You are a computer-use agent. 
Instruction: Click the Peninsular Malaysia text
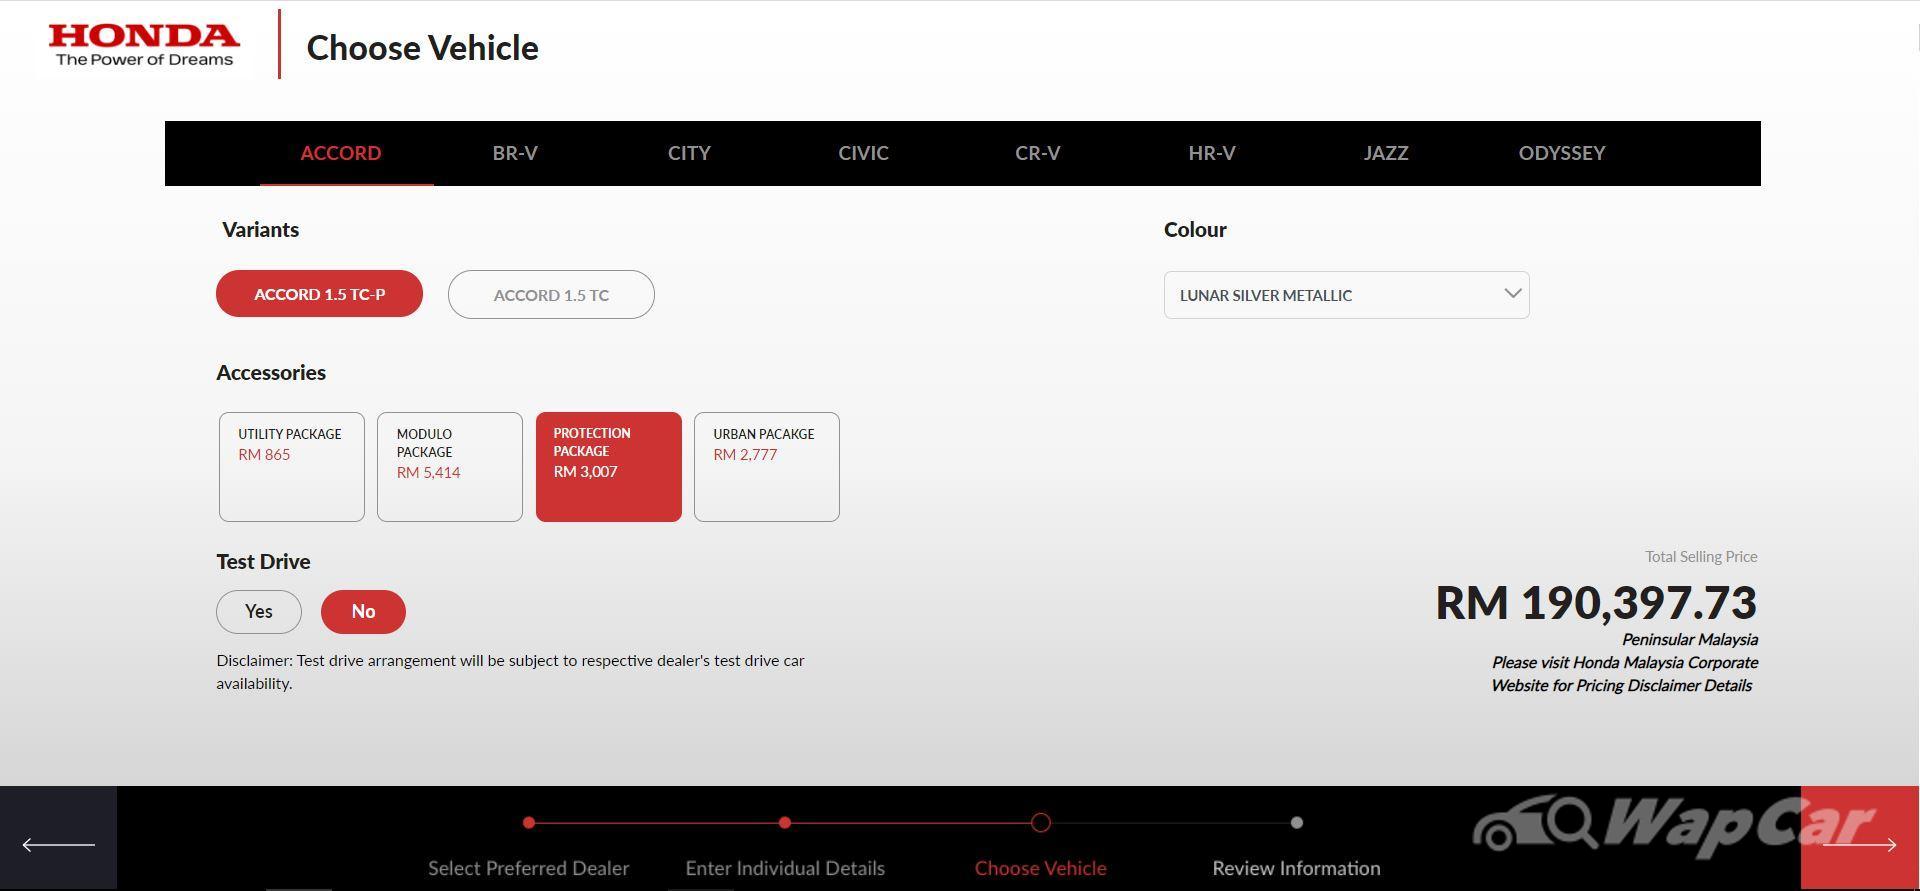coord(1690,640)
